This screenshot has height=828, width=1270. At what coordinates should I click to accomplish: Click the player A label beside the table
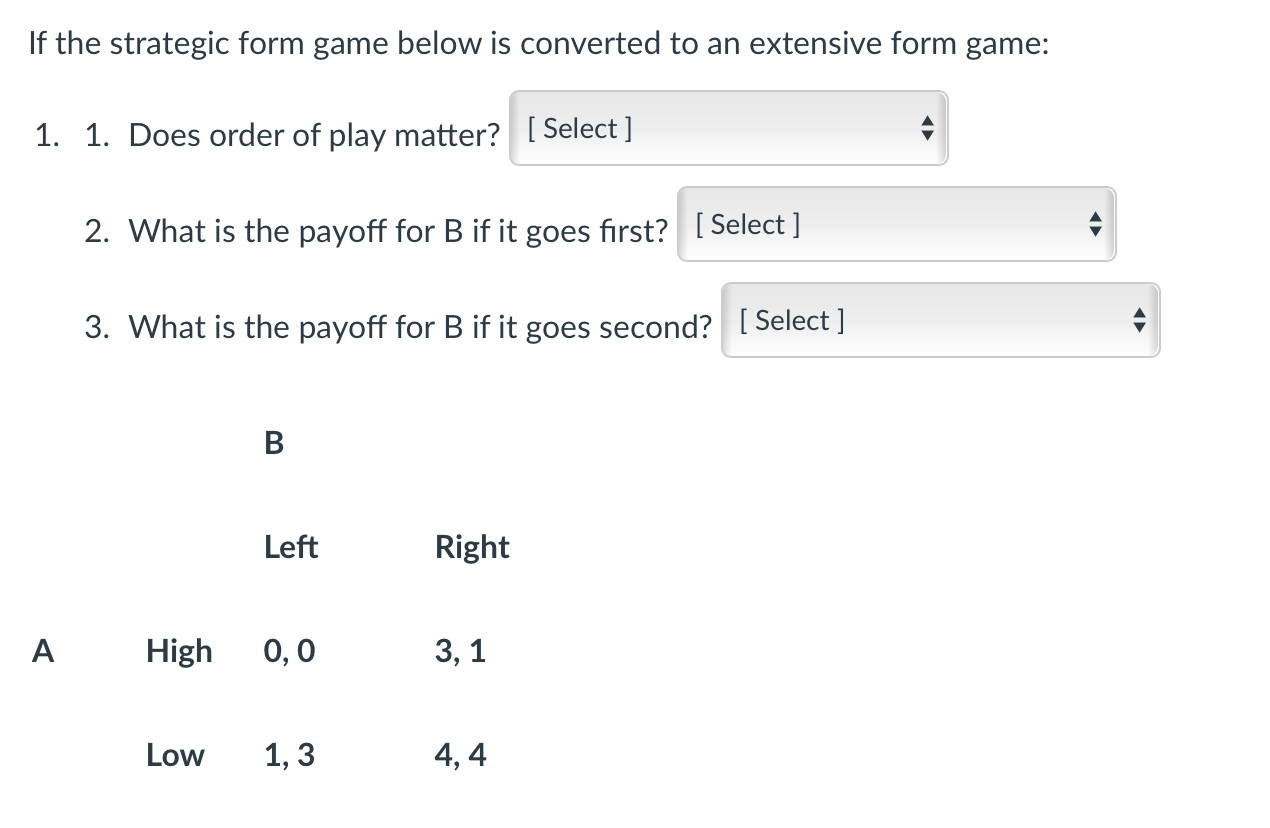pyautogui.click(x=42, y=651)
